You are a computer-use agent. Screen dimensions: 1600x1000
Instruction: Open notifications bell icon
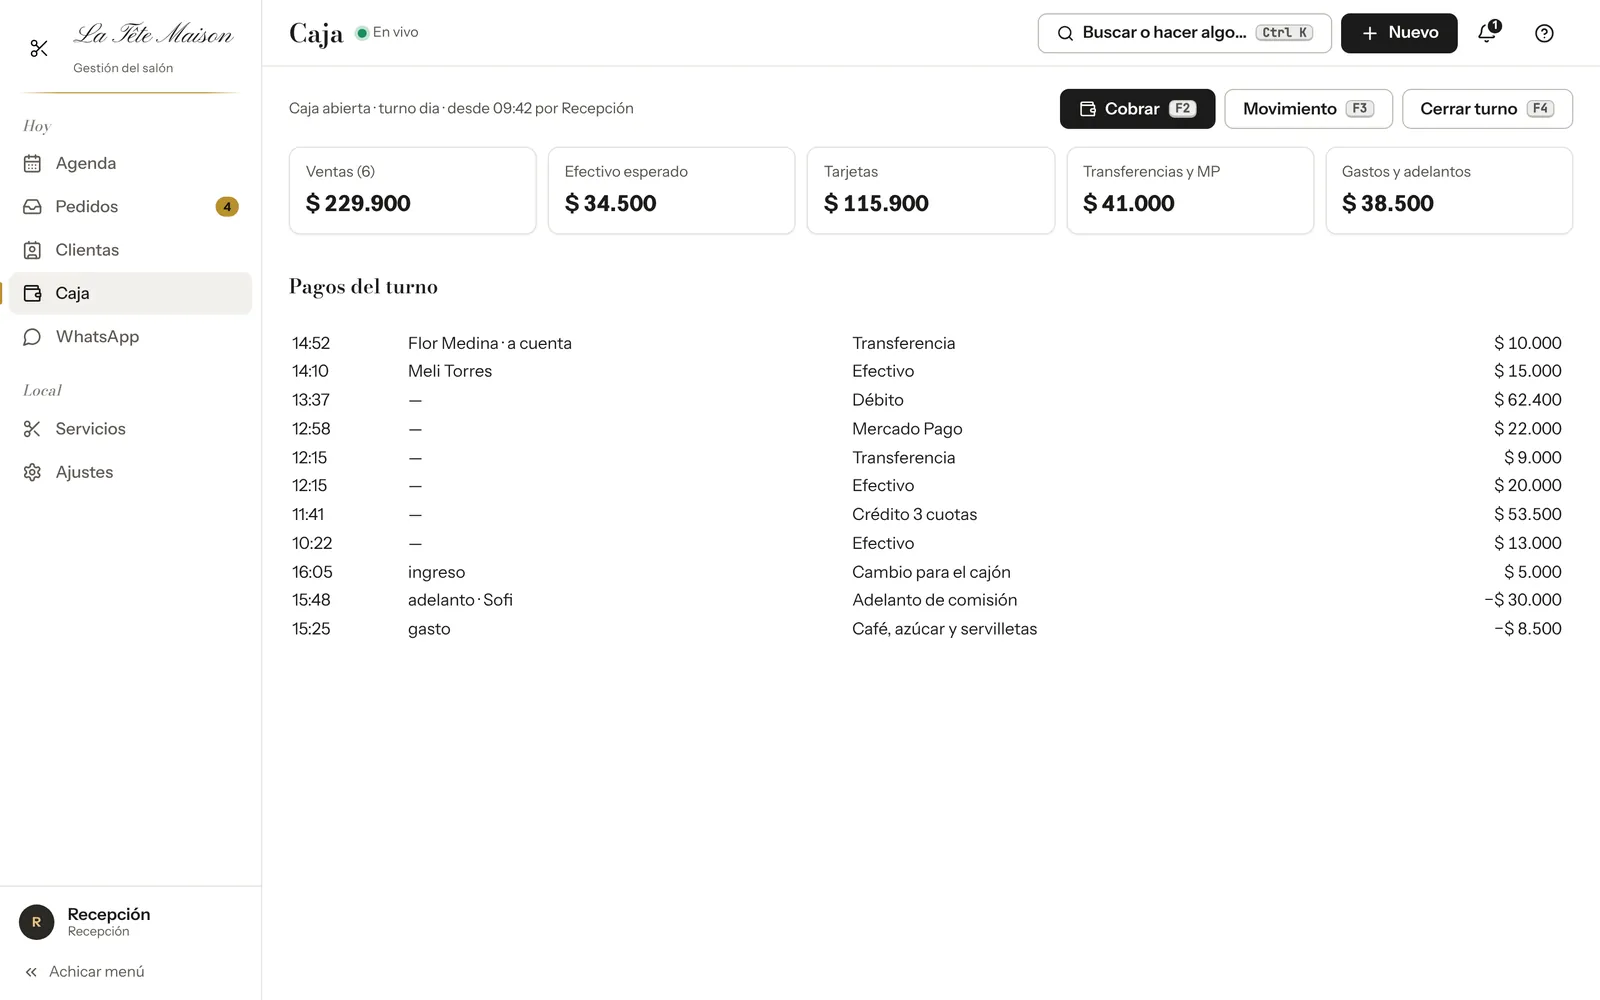click(1487, 33)
